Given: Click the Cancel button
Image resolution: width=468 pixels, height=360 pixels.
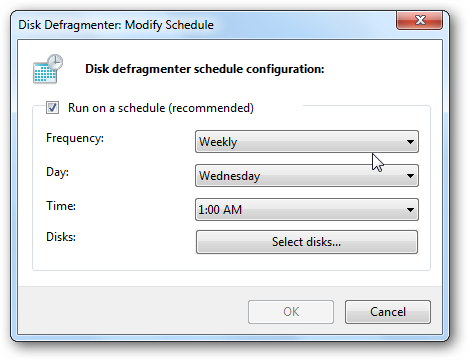Looking at the screenshot, I should coord(388,312).
